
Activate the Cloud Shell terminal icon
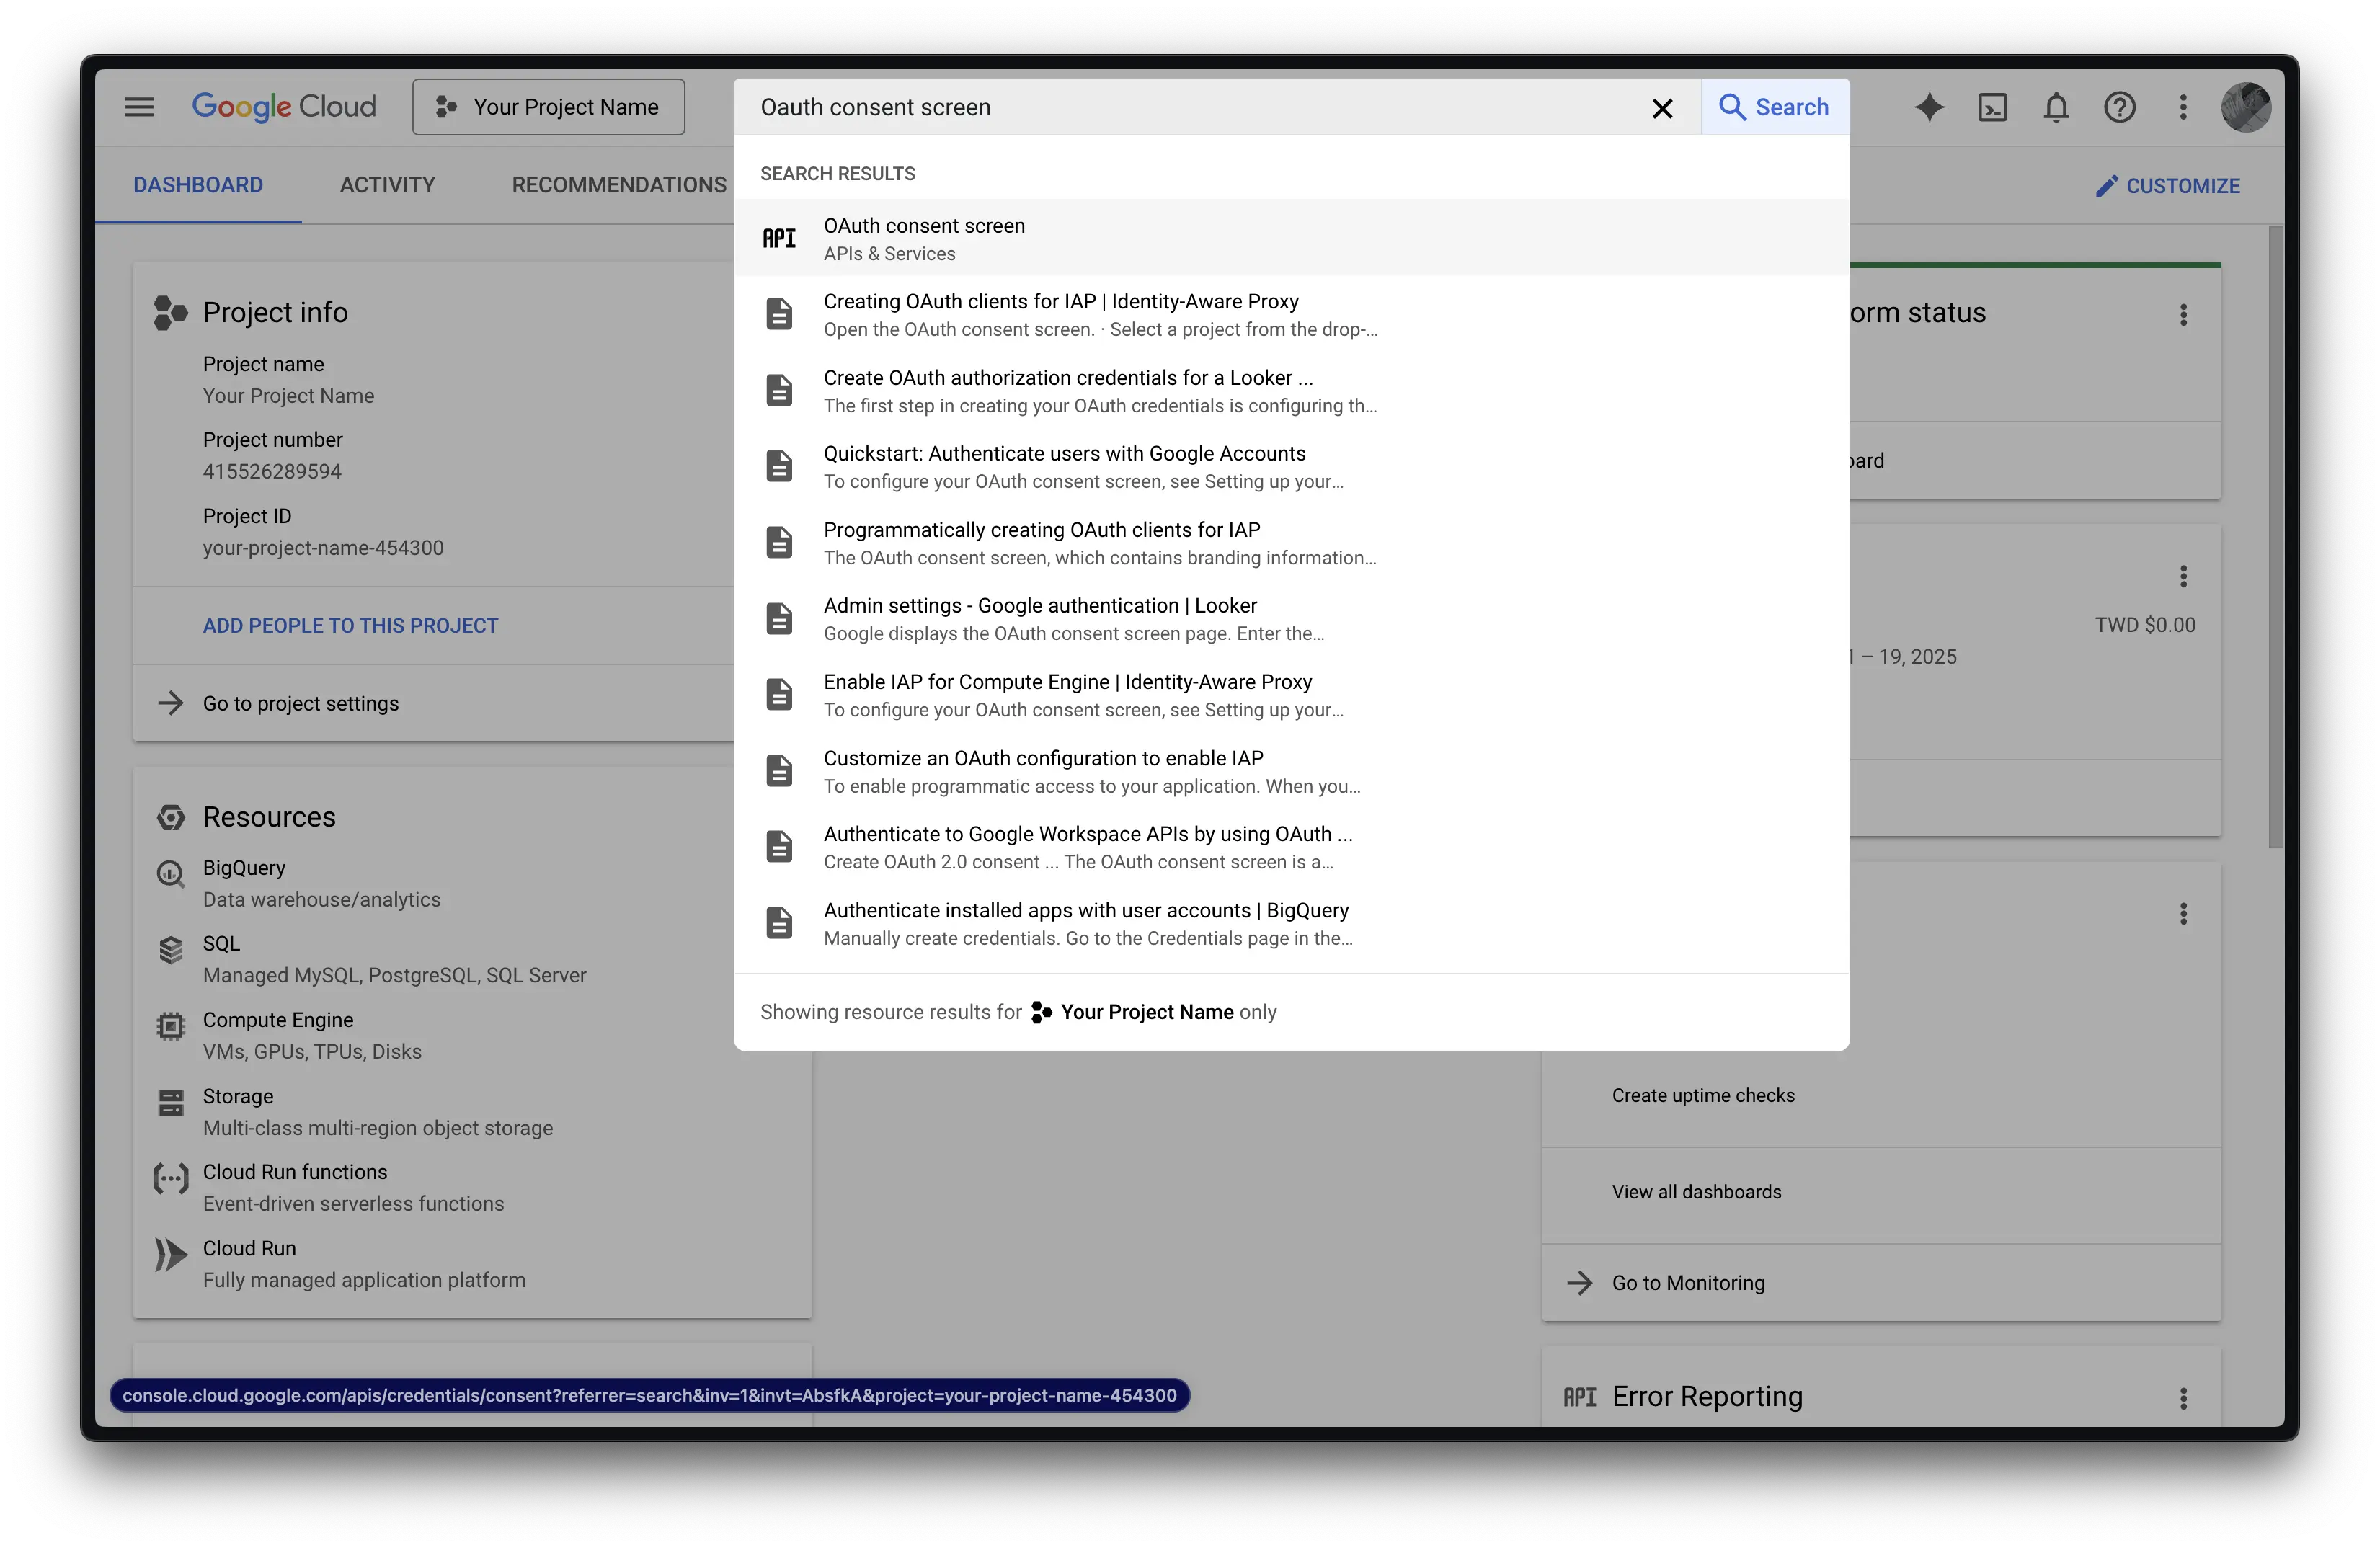click(x=1992, y=107)
